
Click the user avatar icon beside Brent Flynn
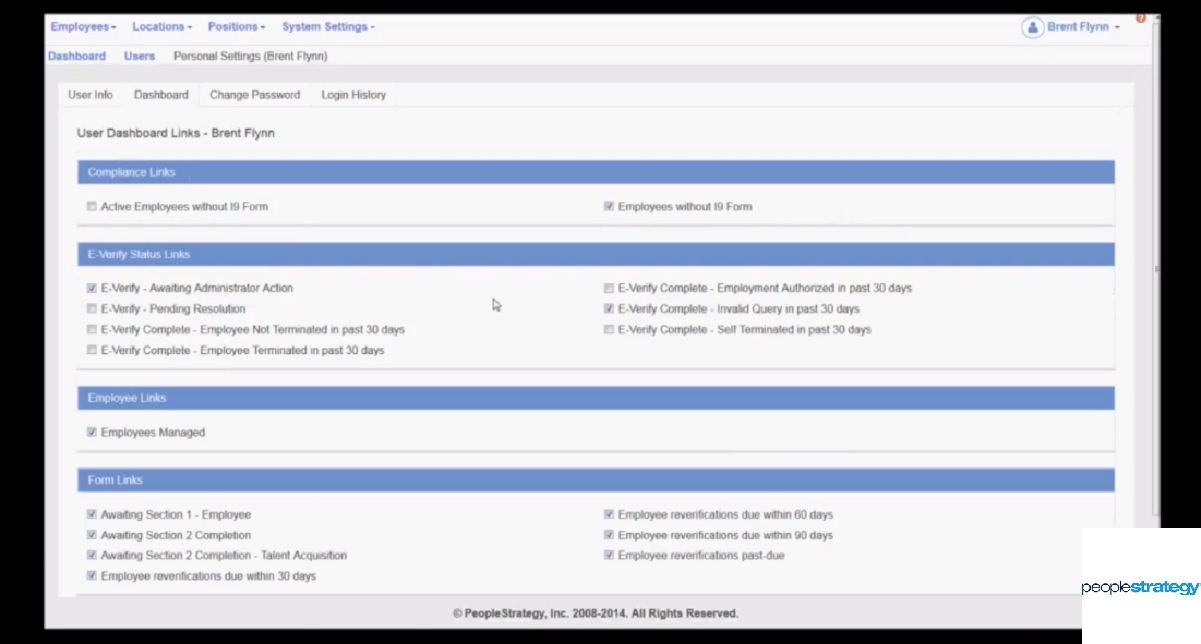point(1032,28)
